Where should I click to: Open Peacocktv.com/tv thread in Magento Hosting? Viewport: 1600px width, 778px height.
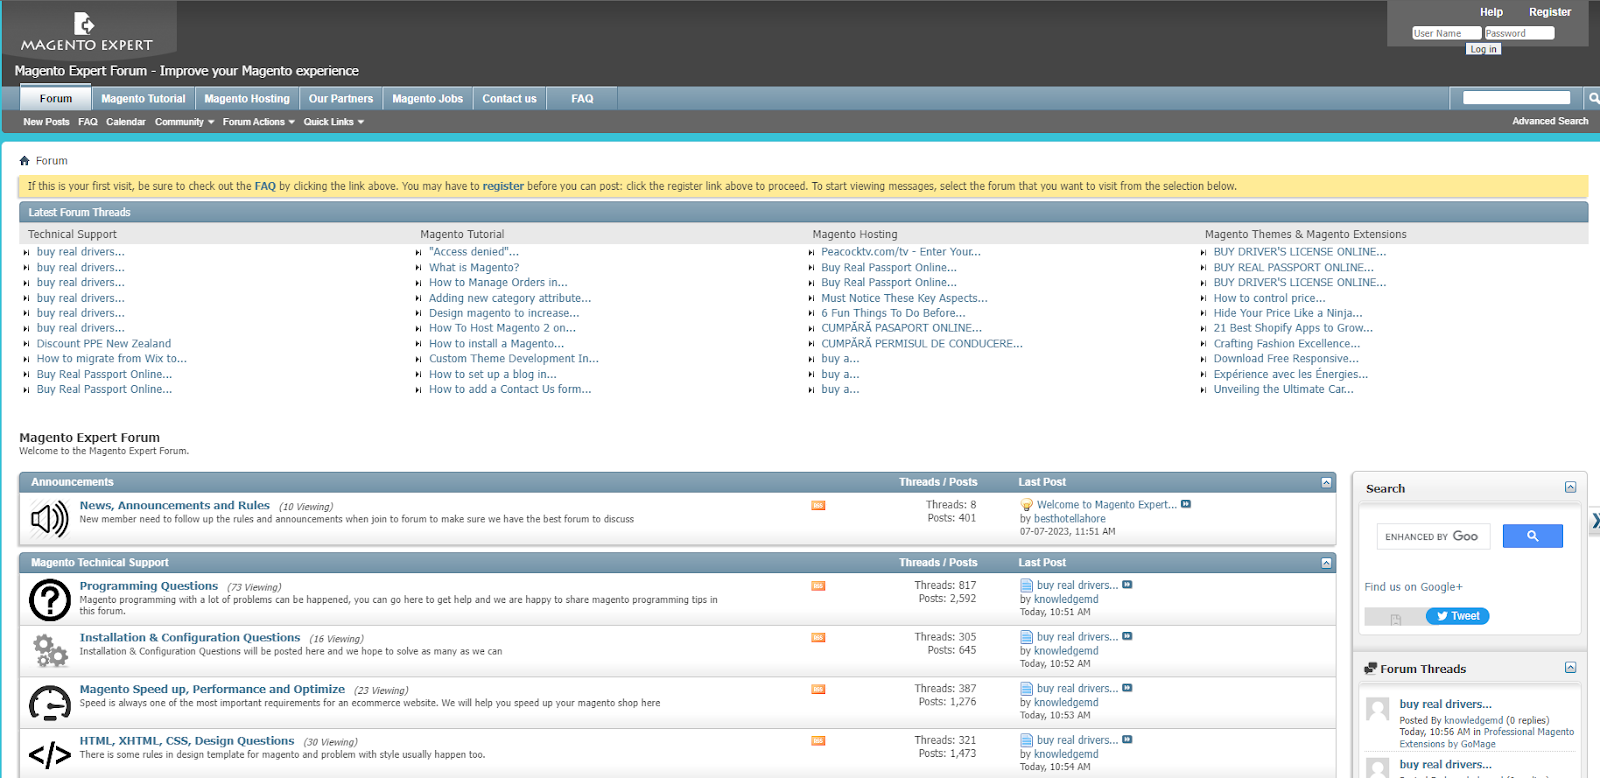coord(901,252)
